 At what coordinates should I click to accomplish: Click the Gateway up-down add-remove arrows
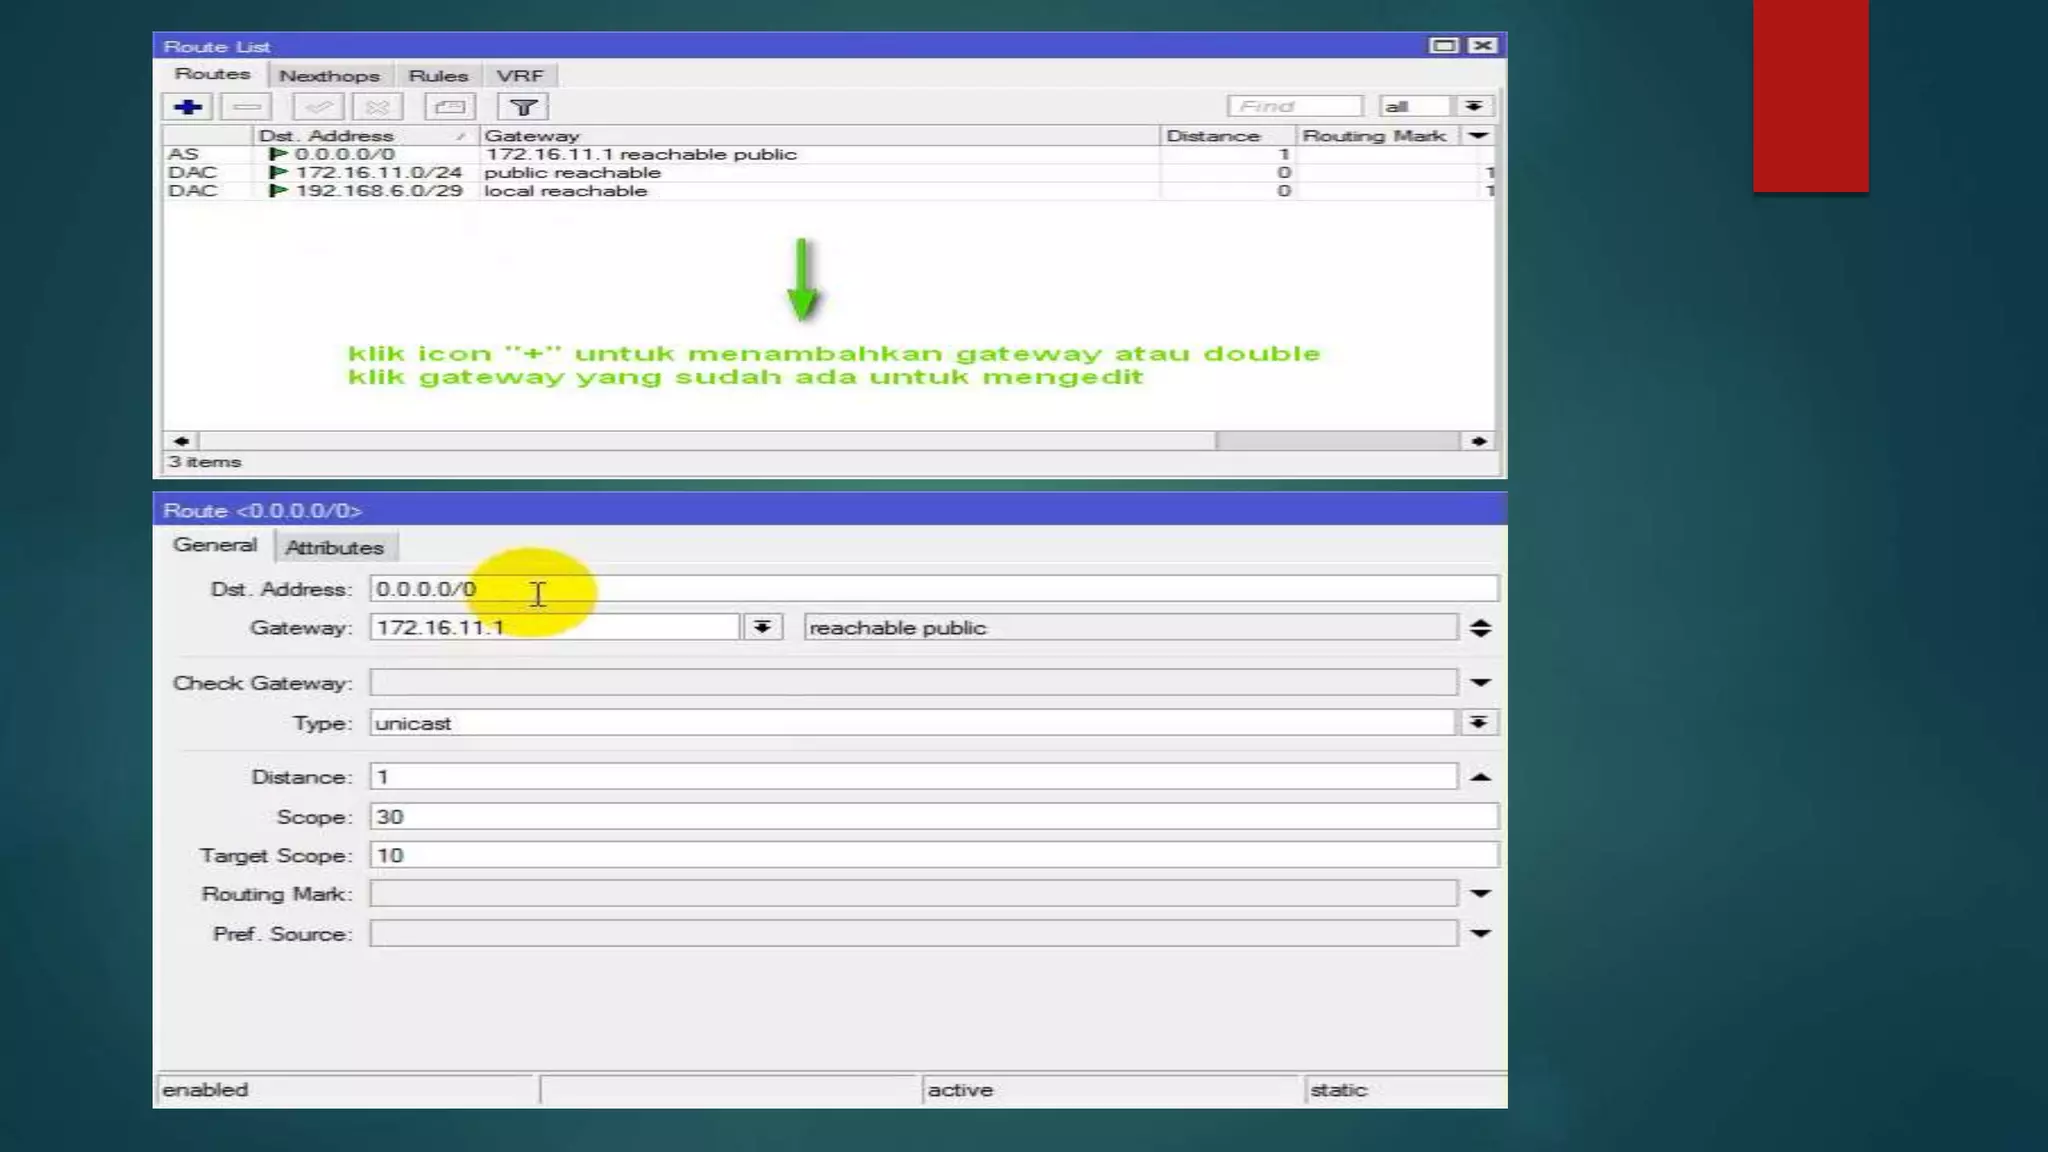pyautogui.click(x=1480, y=628)
